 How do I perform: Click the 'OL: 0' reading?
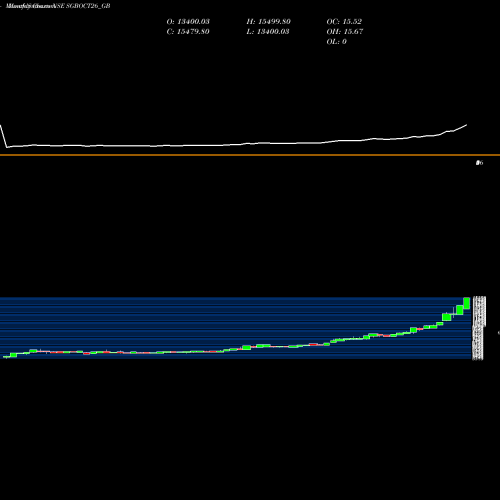pyautogui.click(x=336, y=42)
